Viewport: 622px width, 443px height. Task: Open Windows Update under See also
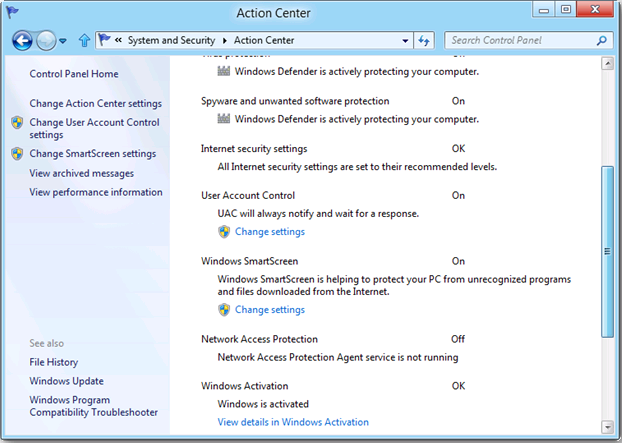(x=67, y=381)
